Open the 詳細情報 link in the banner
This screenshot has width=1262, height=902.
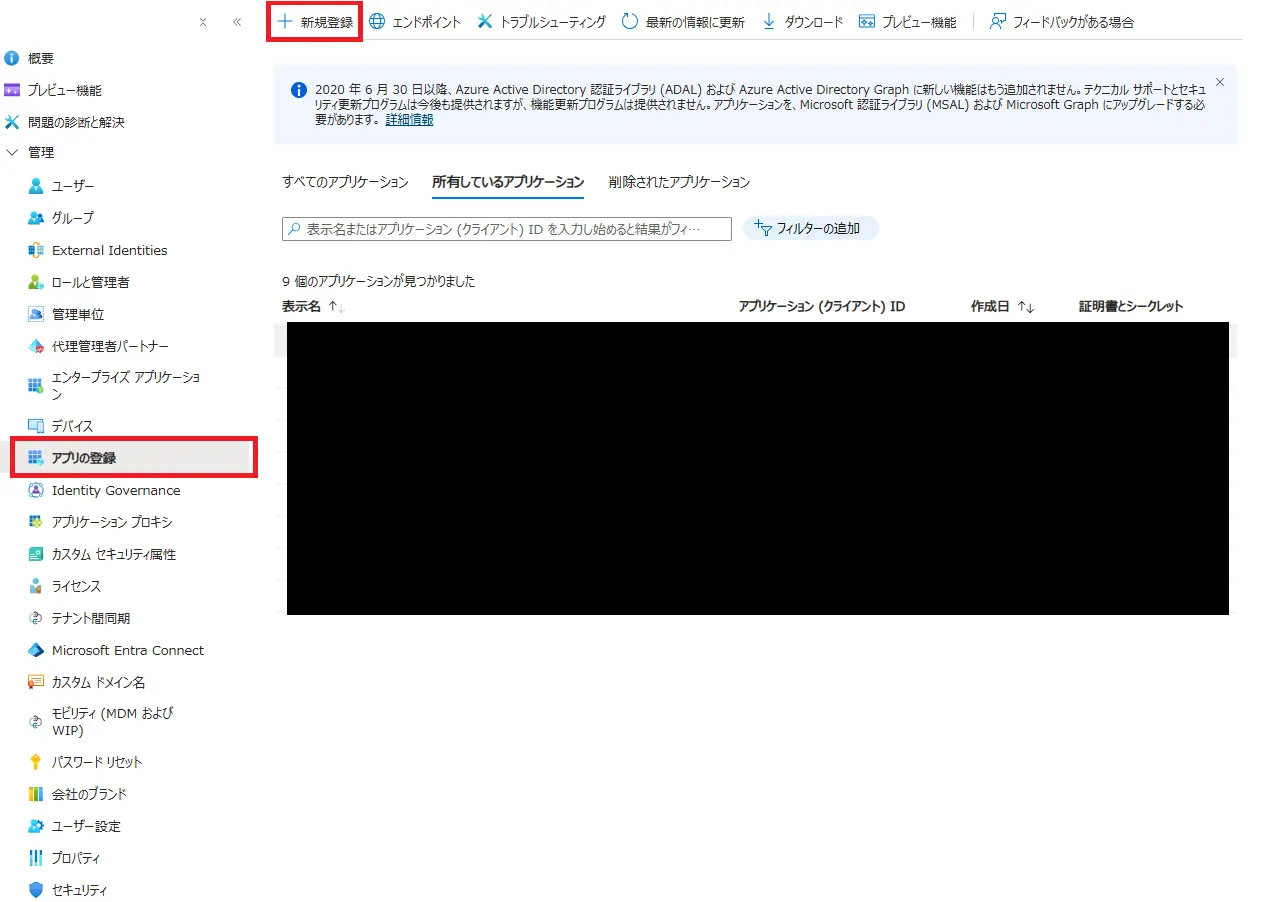tap(408, 120)
